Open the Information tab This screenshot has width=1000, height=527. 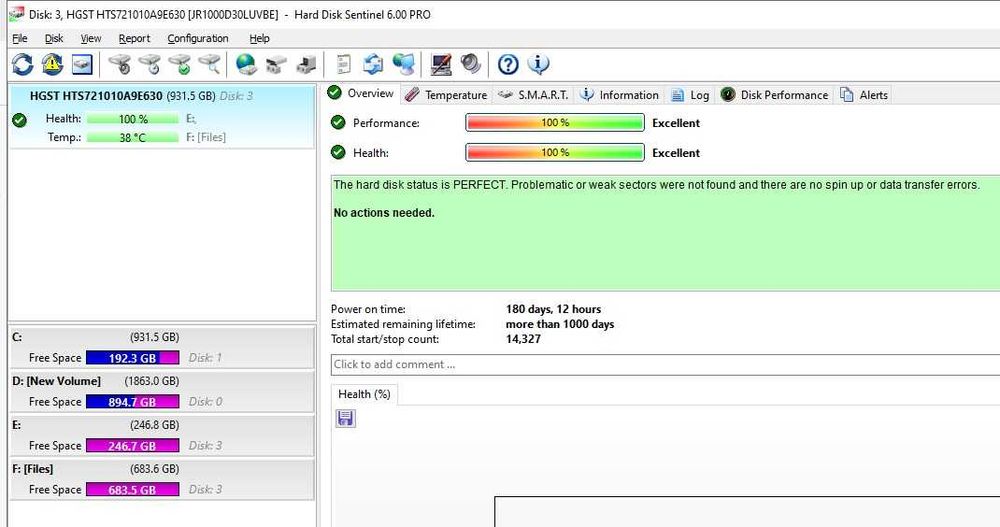(x=619, y=95)
